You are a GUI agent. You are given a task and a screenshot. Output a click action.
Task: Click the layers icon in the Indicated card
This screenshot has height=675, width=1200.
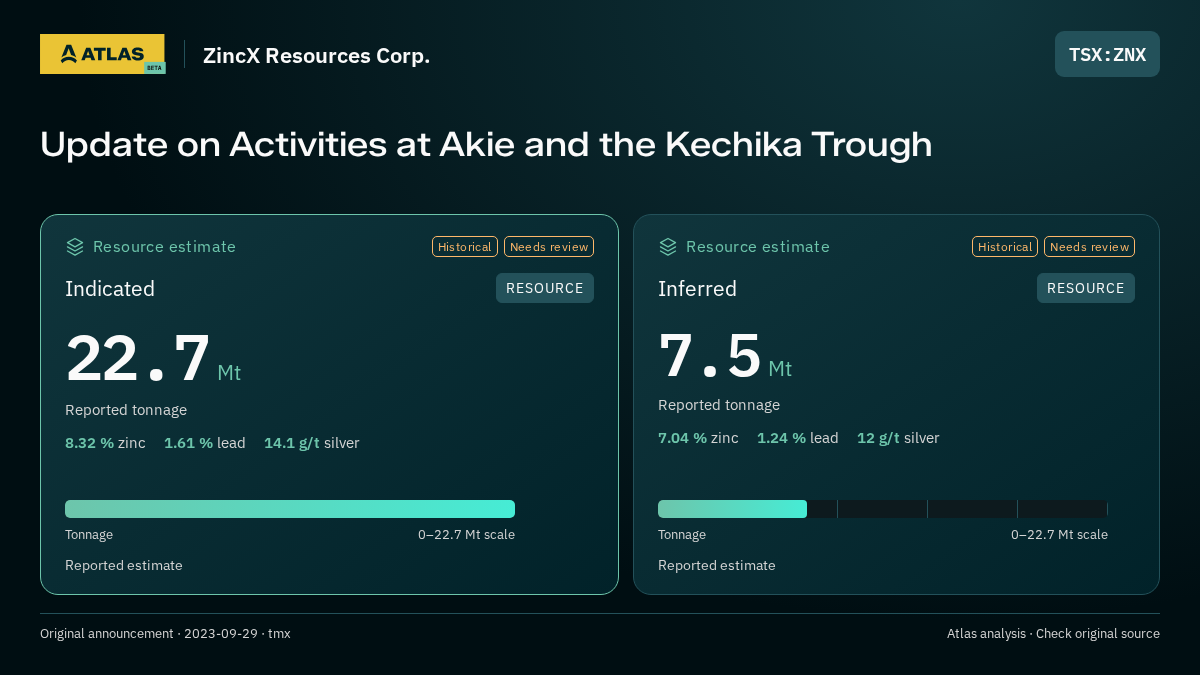coord(74,246)
